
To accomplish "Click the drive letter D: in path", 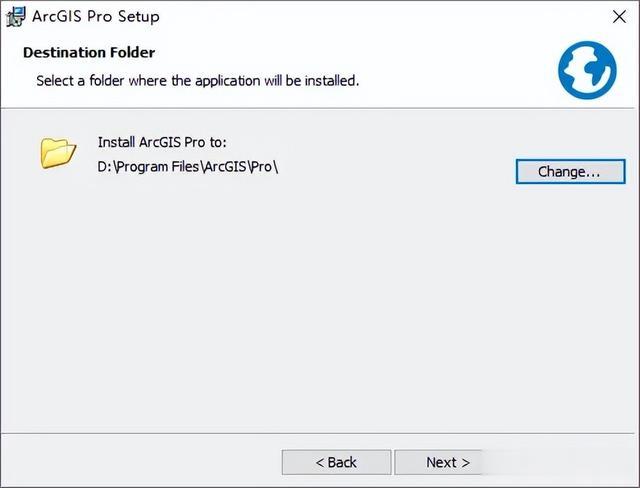I will pos(105,167).
